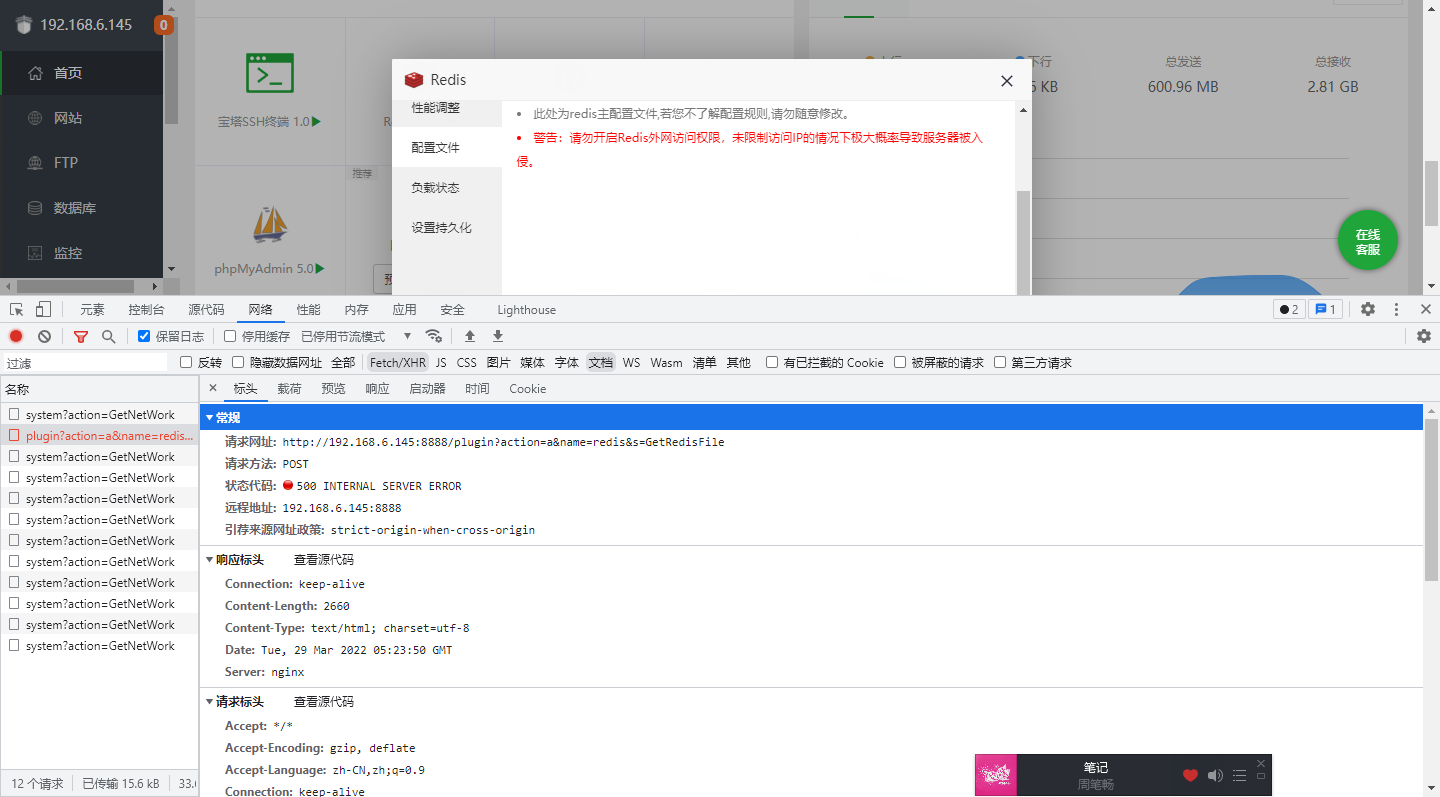The height and width of the screenshot is (797, 1440).
Task: Uncheck the 保留日志 checkbox
Action: pos(144,337)
